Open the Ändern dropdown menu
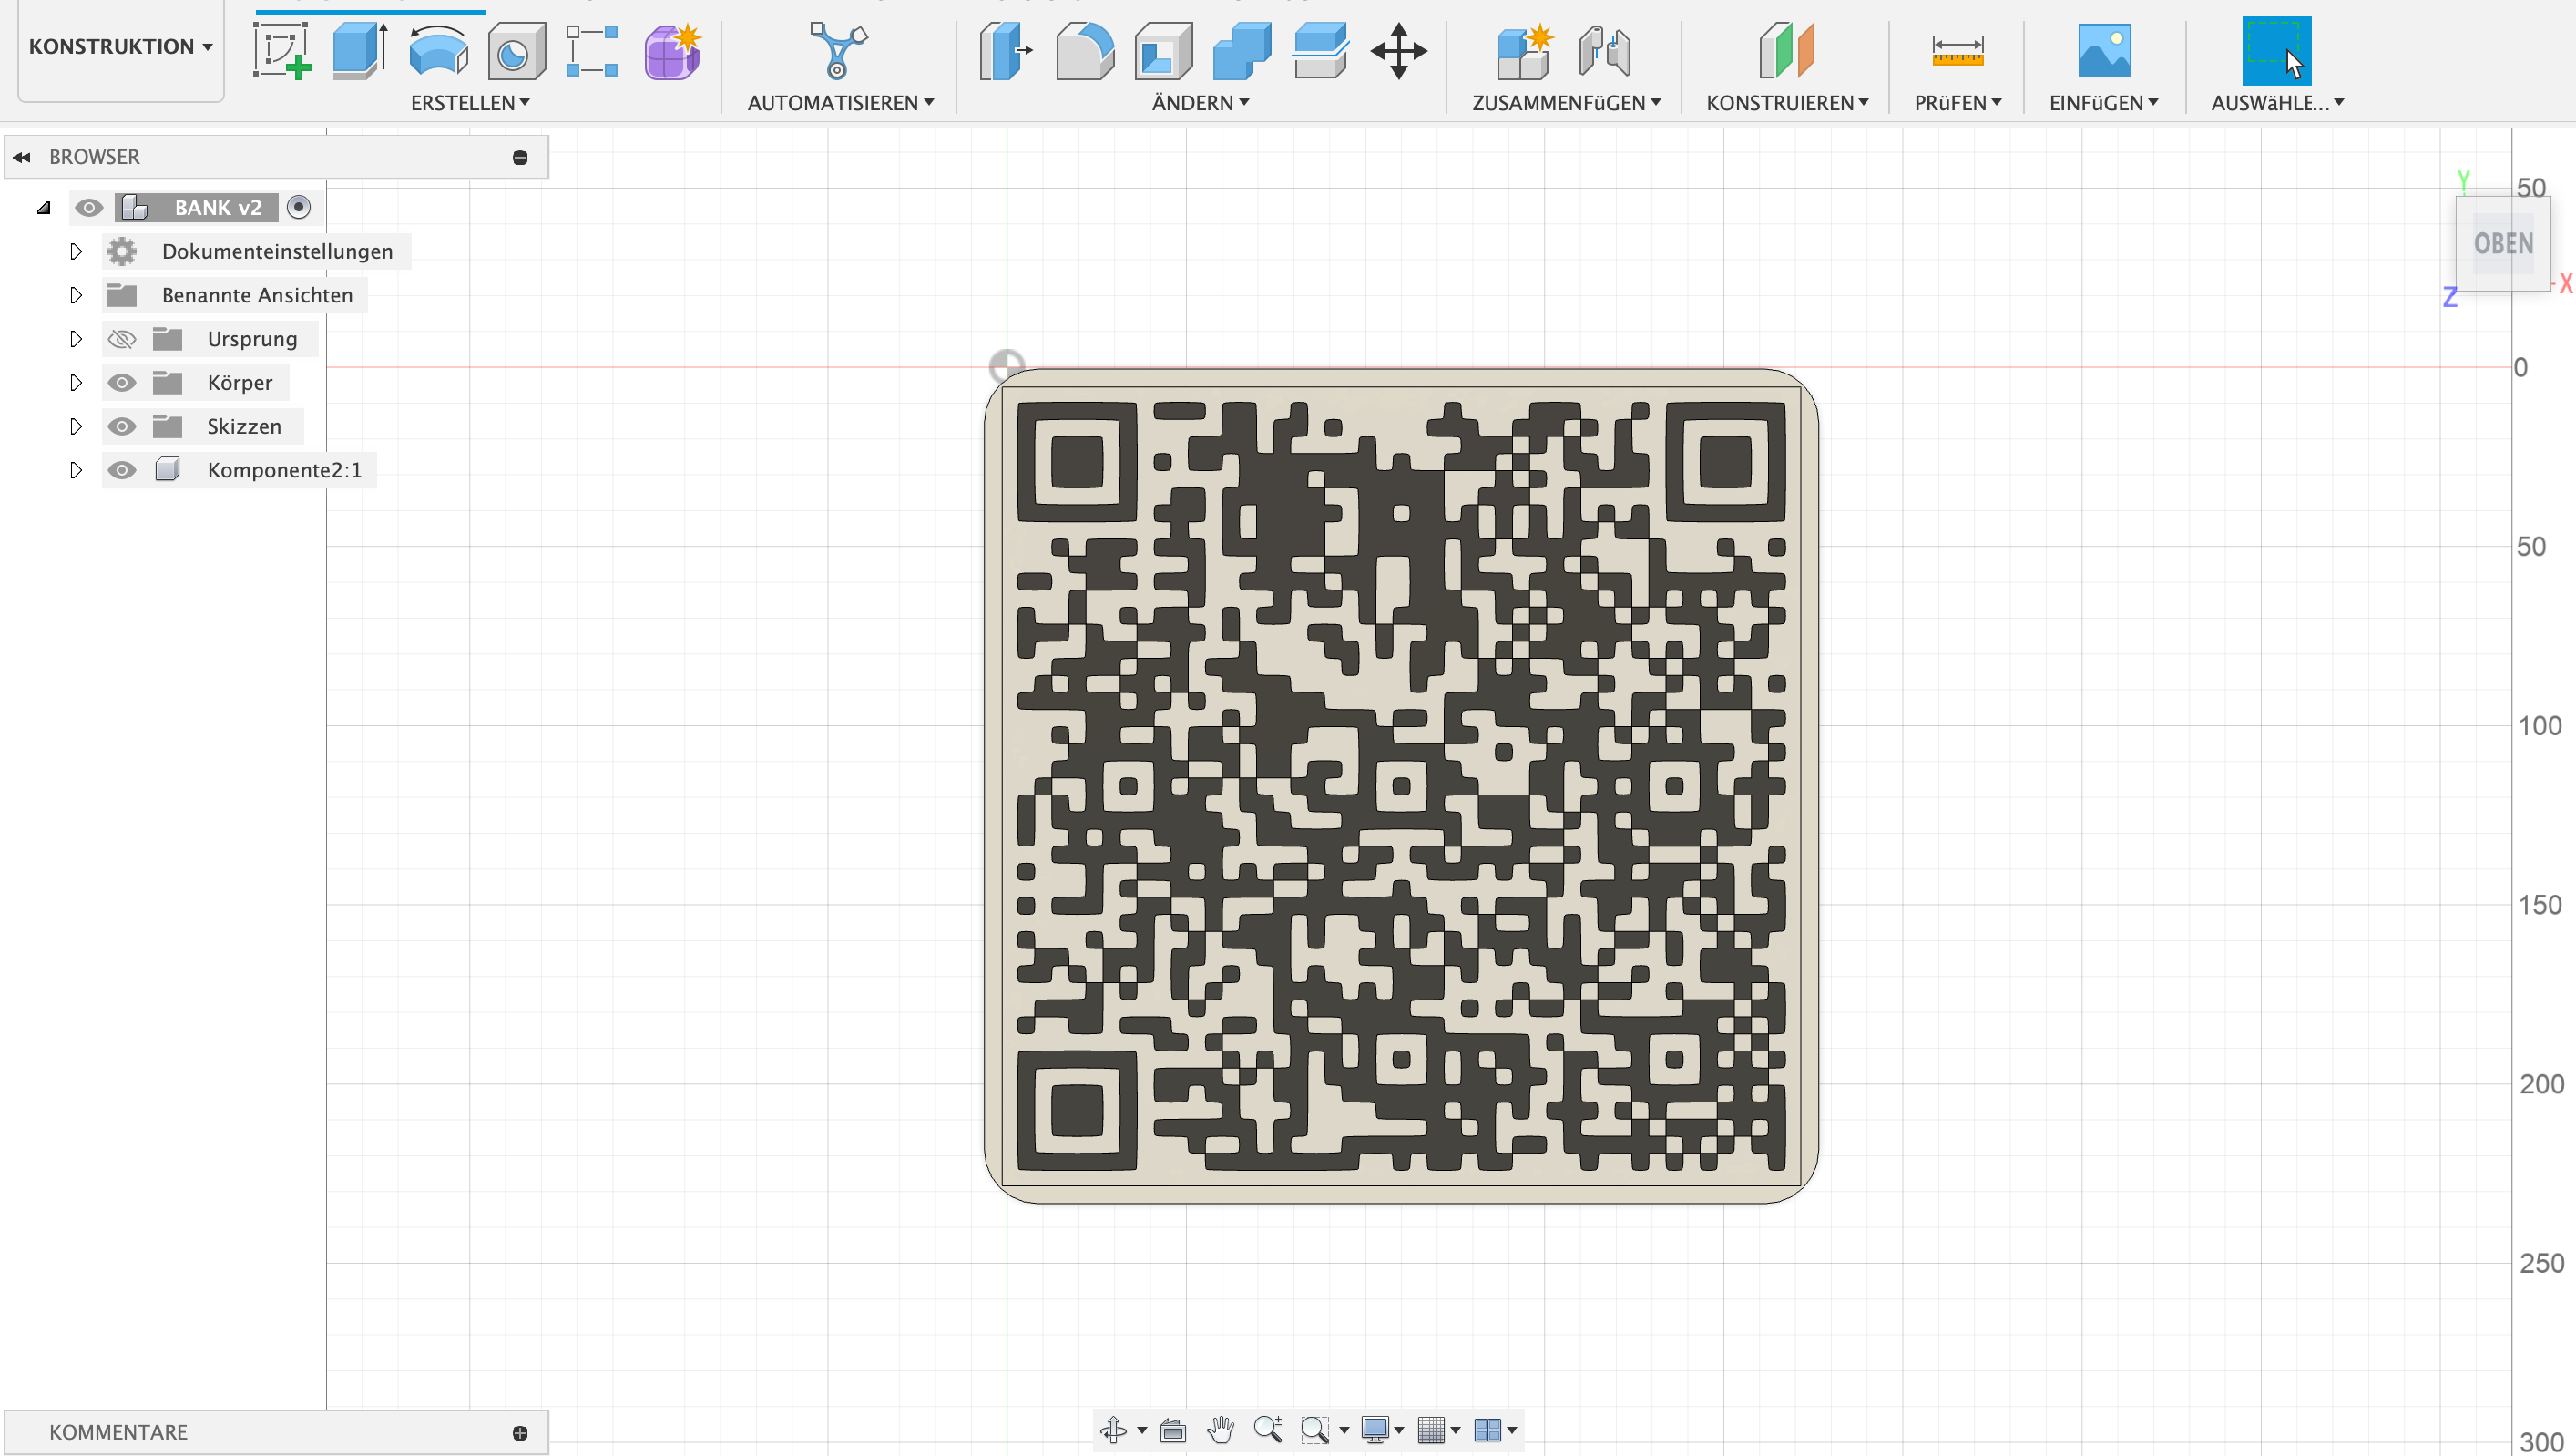This screenshot has height=1456, width=2576. pyautogui.click(x=1200, y=102)
